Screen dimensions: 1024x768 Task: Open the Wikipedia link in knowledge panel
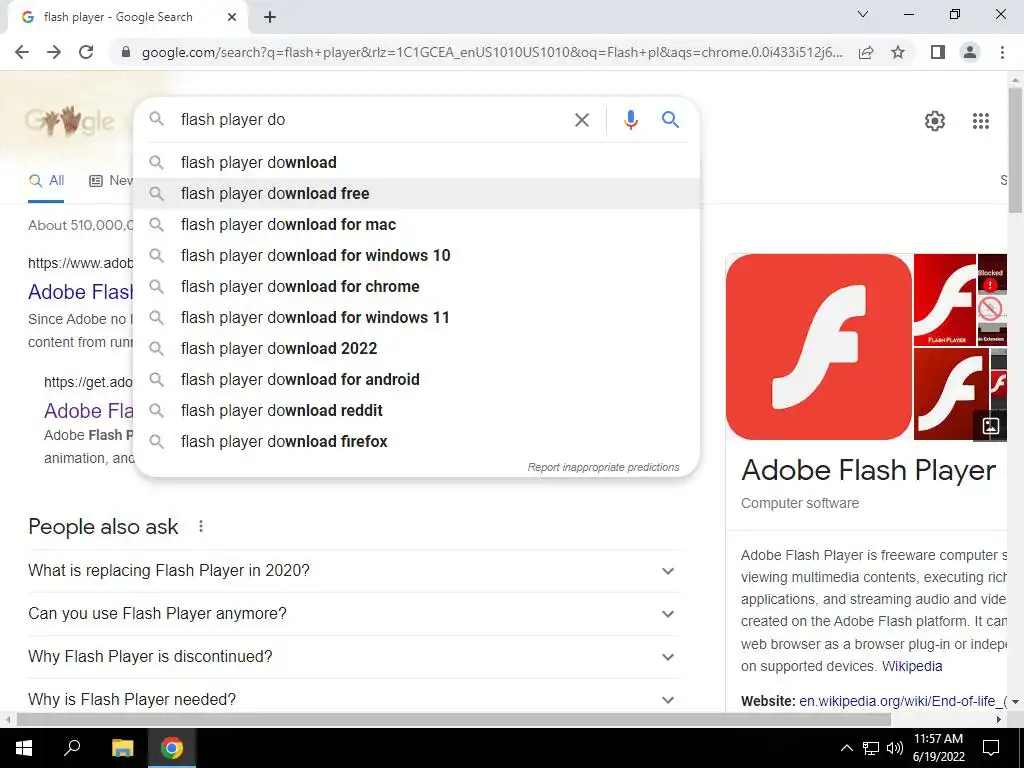(x=911, y=666)
